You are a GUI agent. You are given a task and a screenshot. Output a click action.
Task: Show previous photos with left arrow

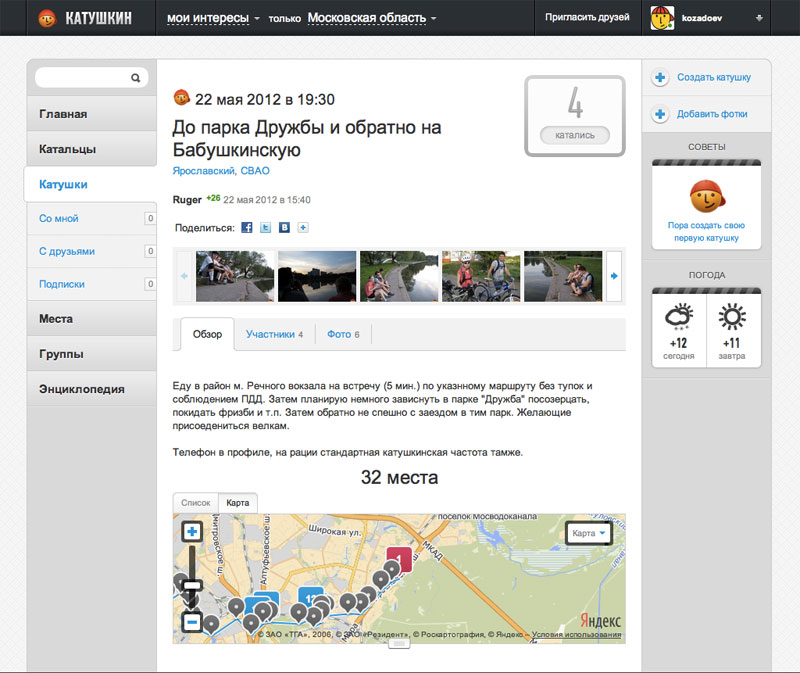[184, 276]
